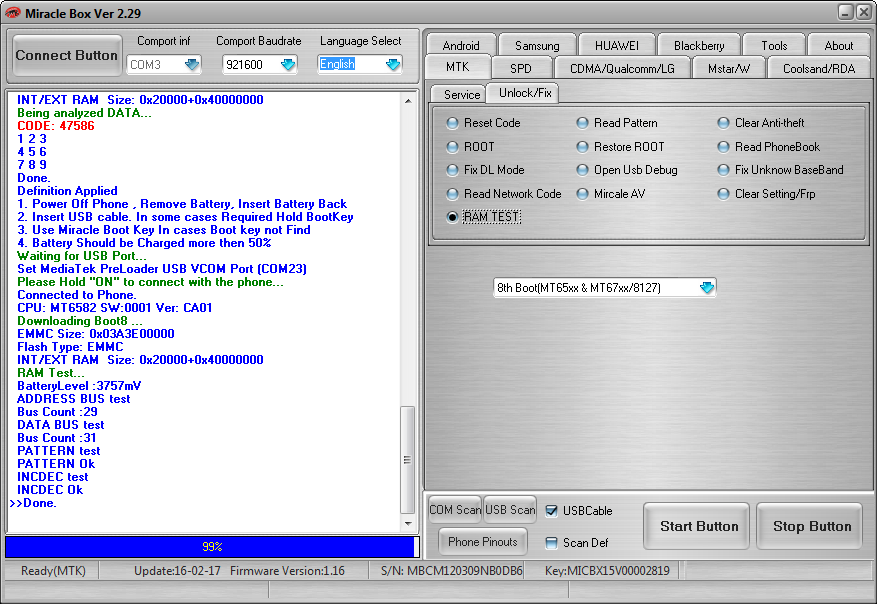The width and height of the screenshot is (877, 604).
Task: Click the 99% progress bar
Action: click(x=212, y=546)
